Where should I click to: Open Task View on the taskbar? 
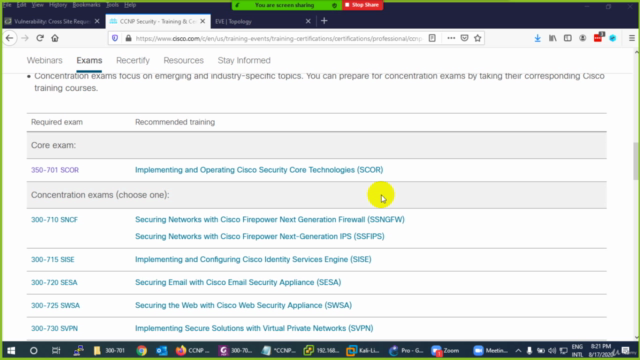click(x=56, y=351)
